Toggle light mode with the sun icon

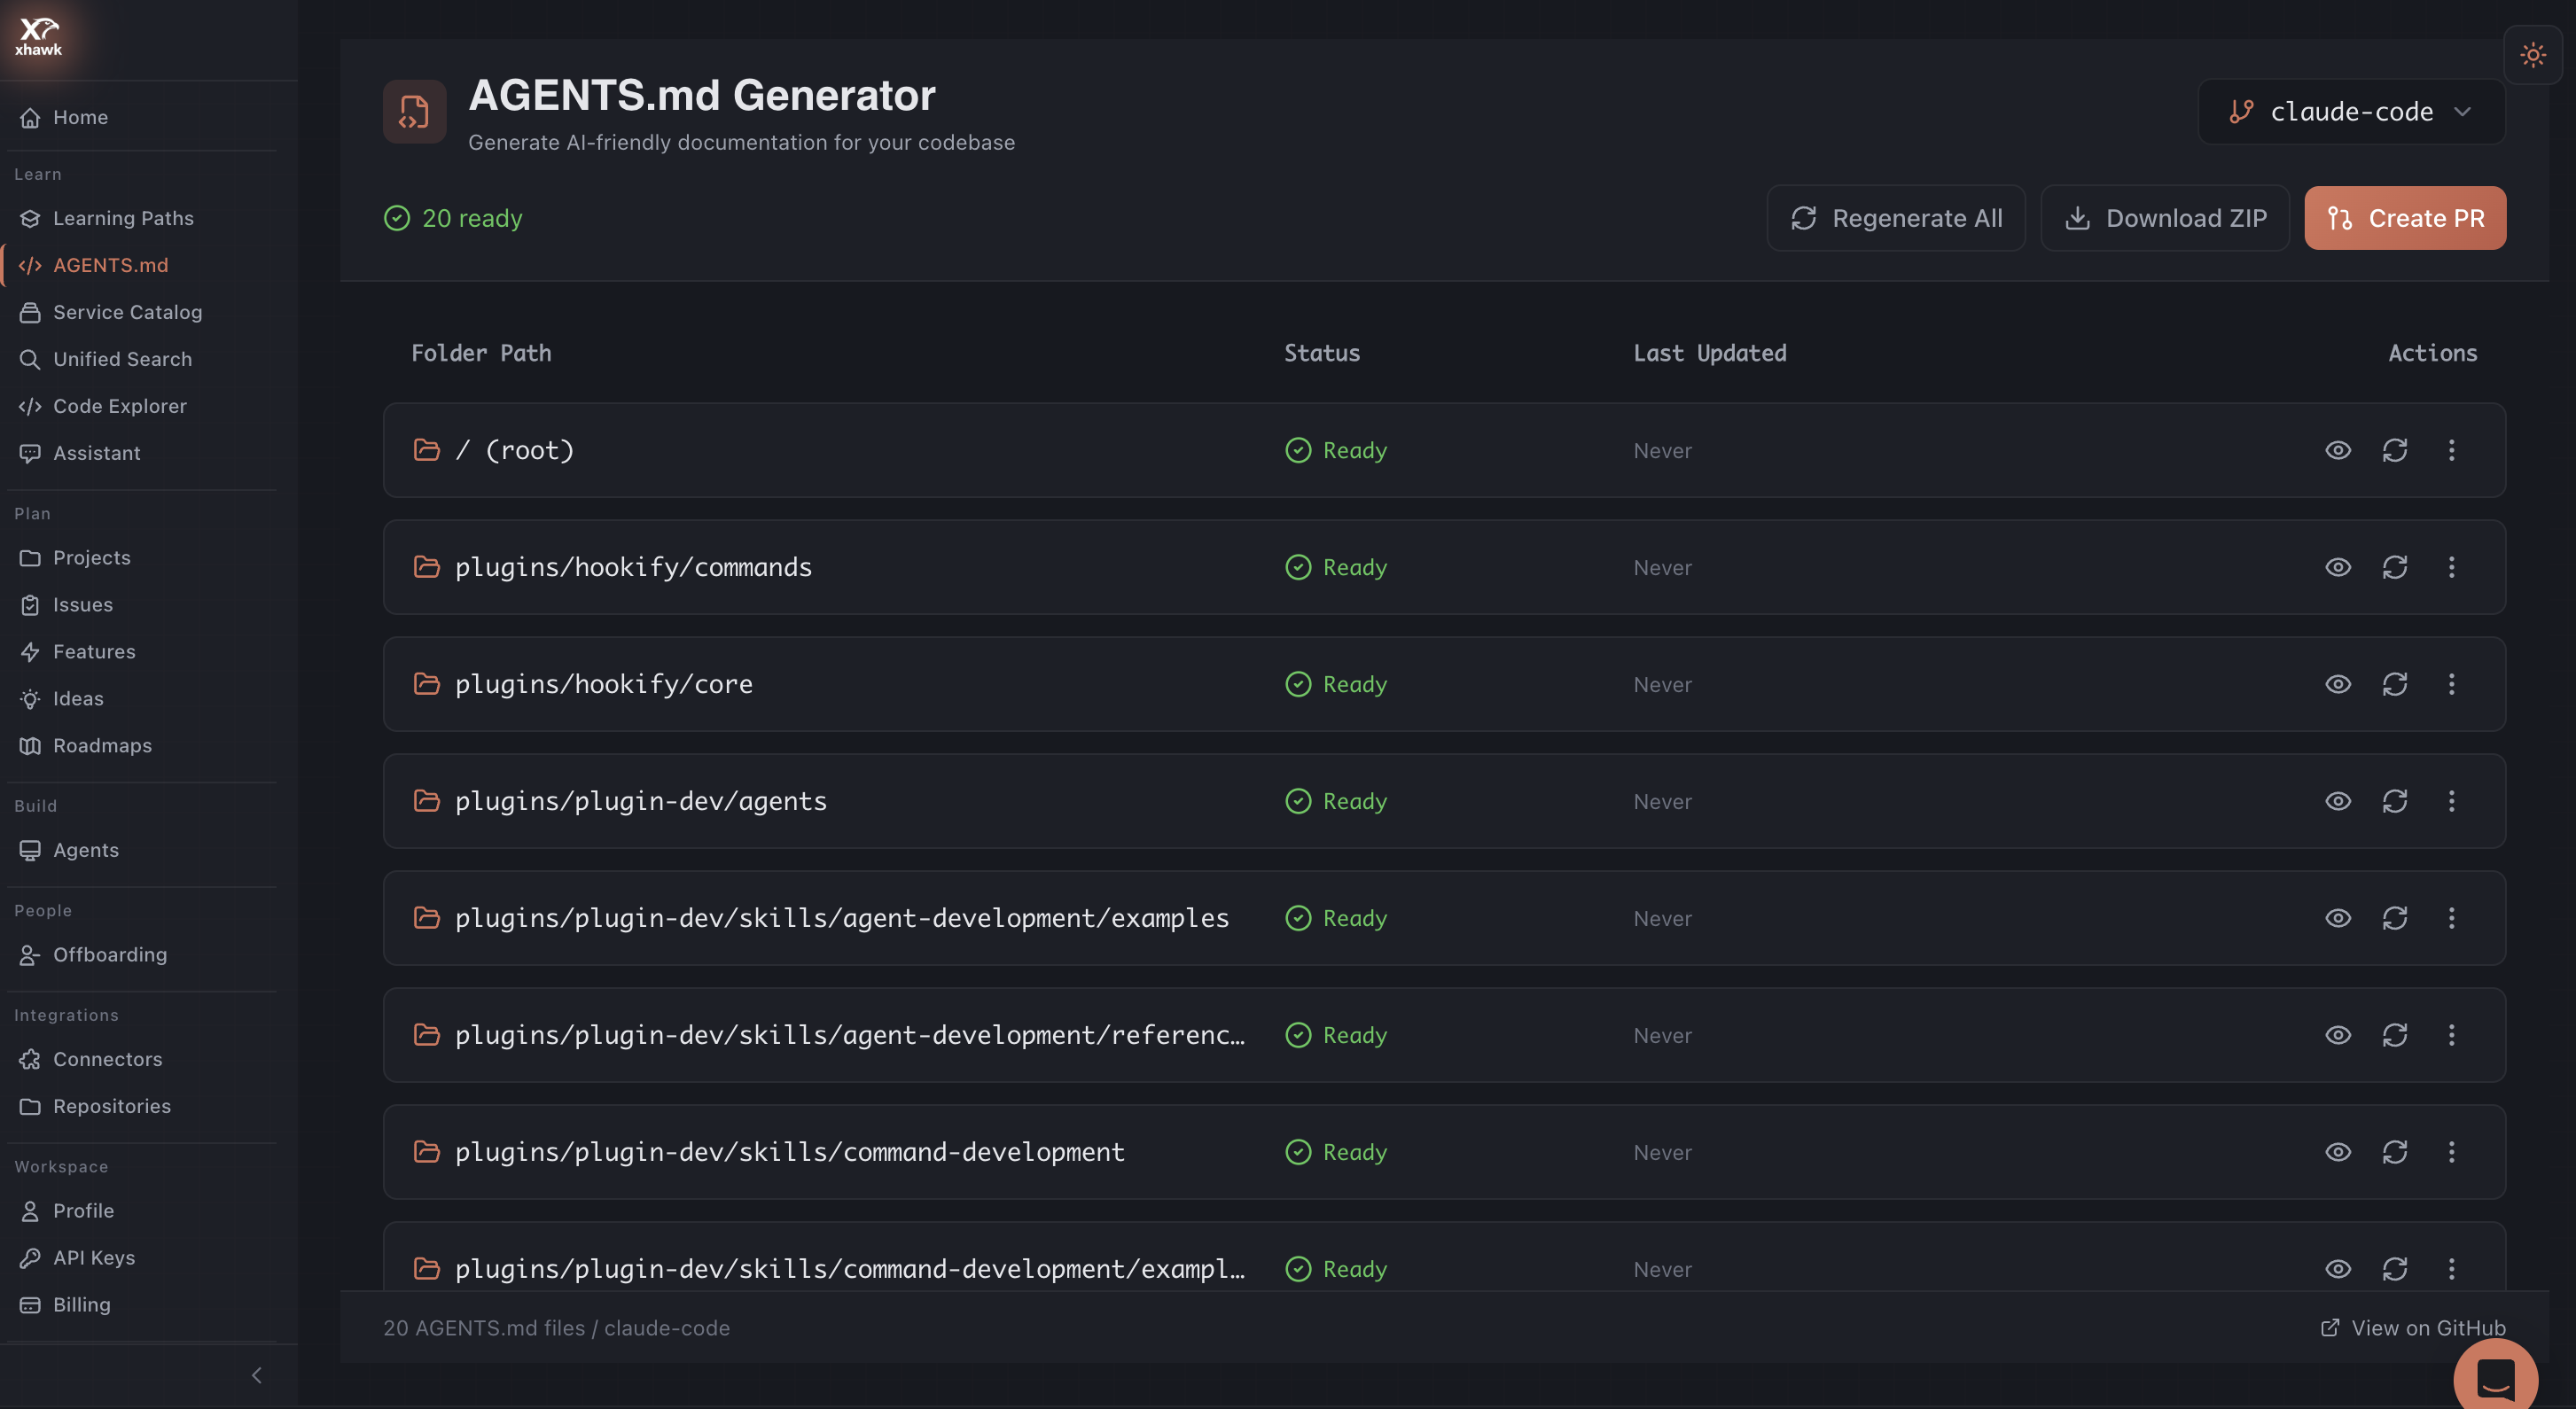click(2533, 55)
